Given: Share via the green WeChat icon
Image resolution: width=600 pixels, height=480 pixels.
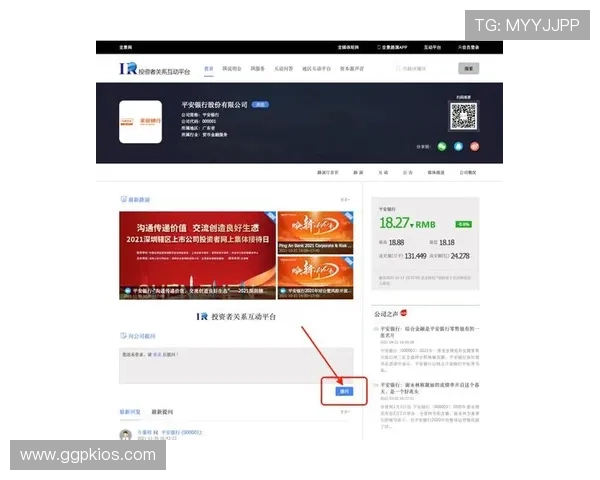Looking at the screenshot, I should (x=442, y=147).
